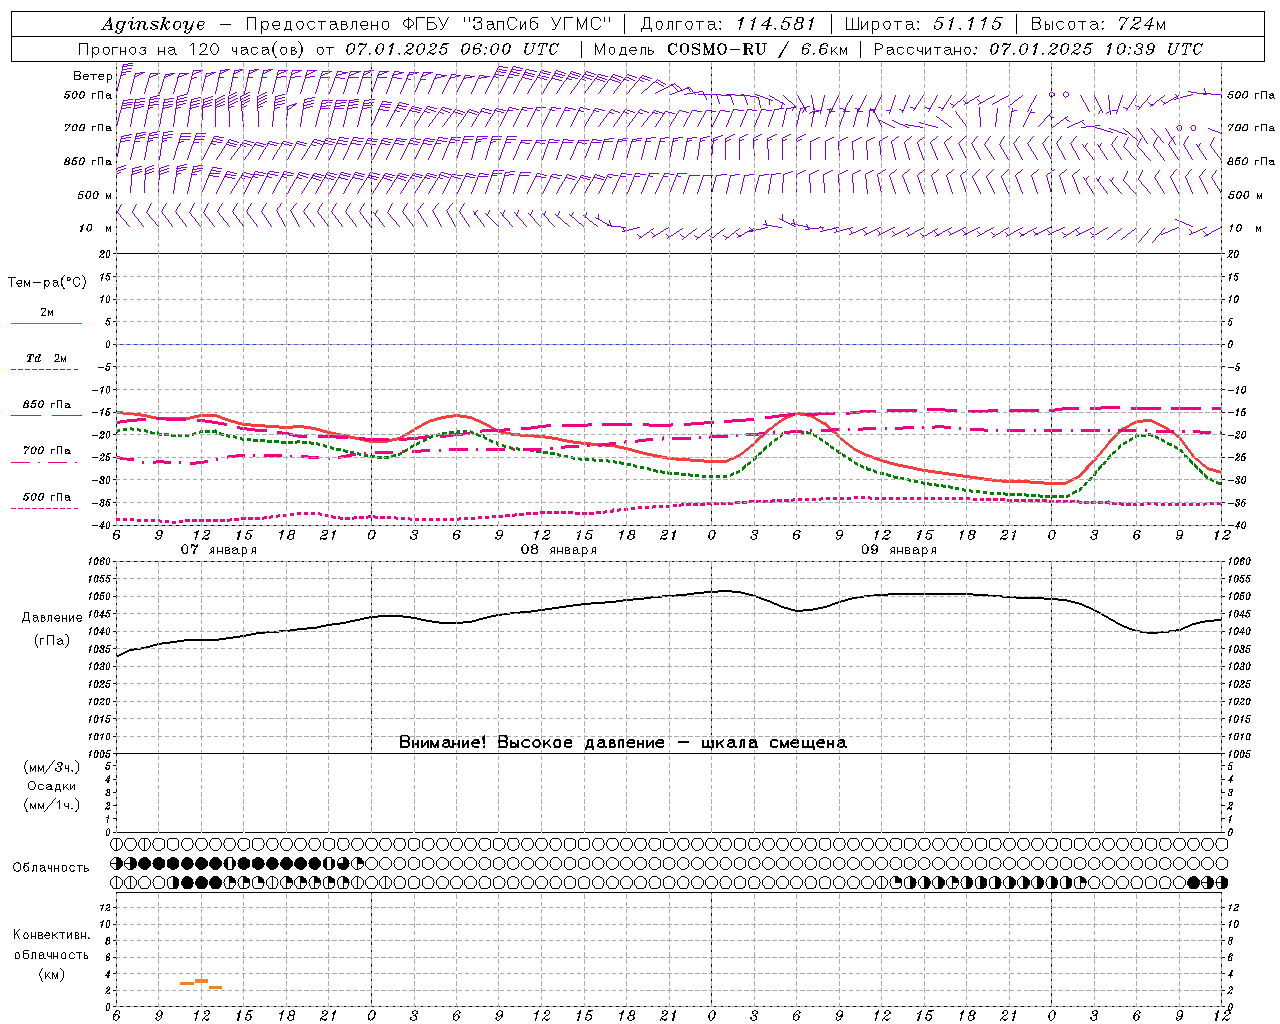Click the 'Давление' pressure panel label

point(50,618)
